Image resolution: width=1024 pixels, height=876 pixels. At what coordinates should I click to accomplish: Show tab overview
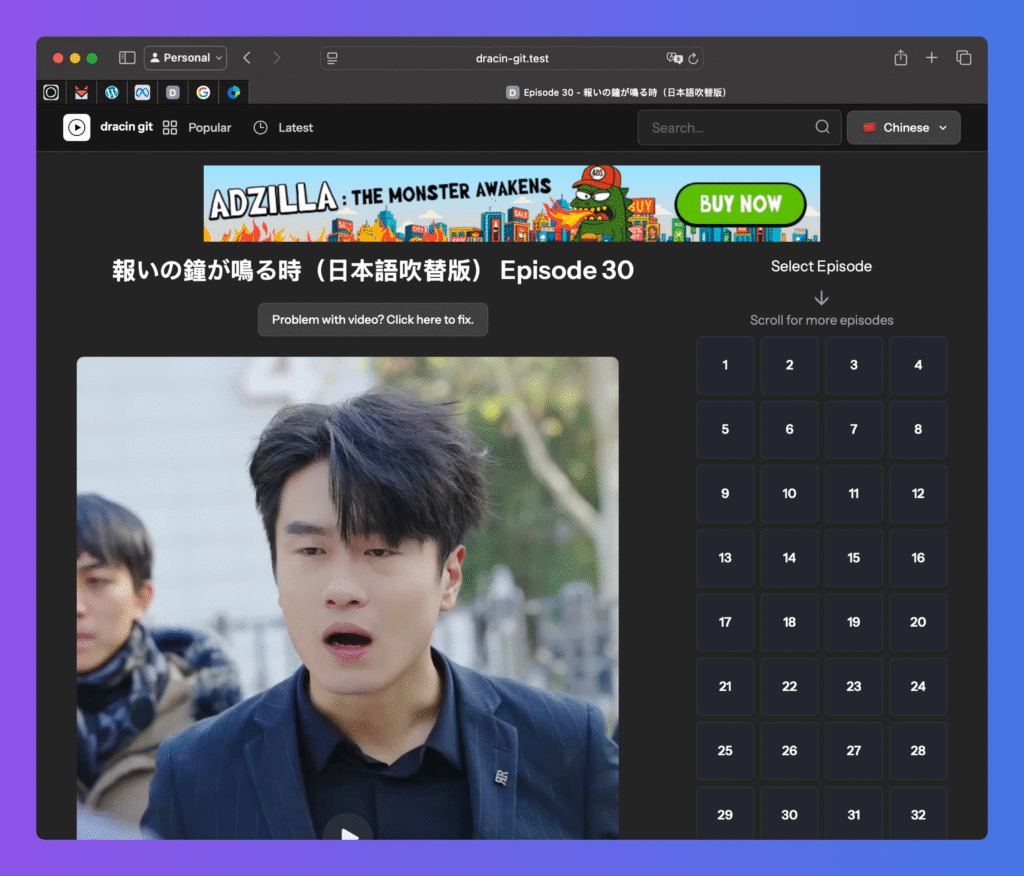coord(963,58)
